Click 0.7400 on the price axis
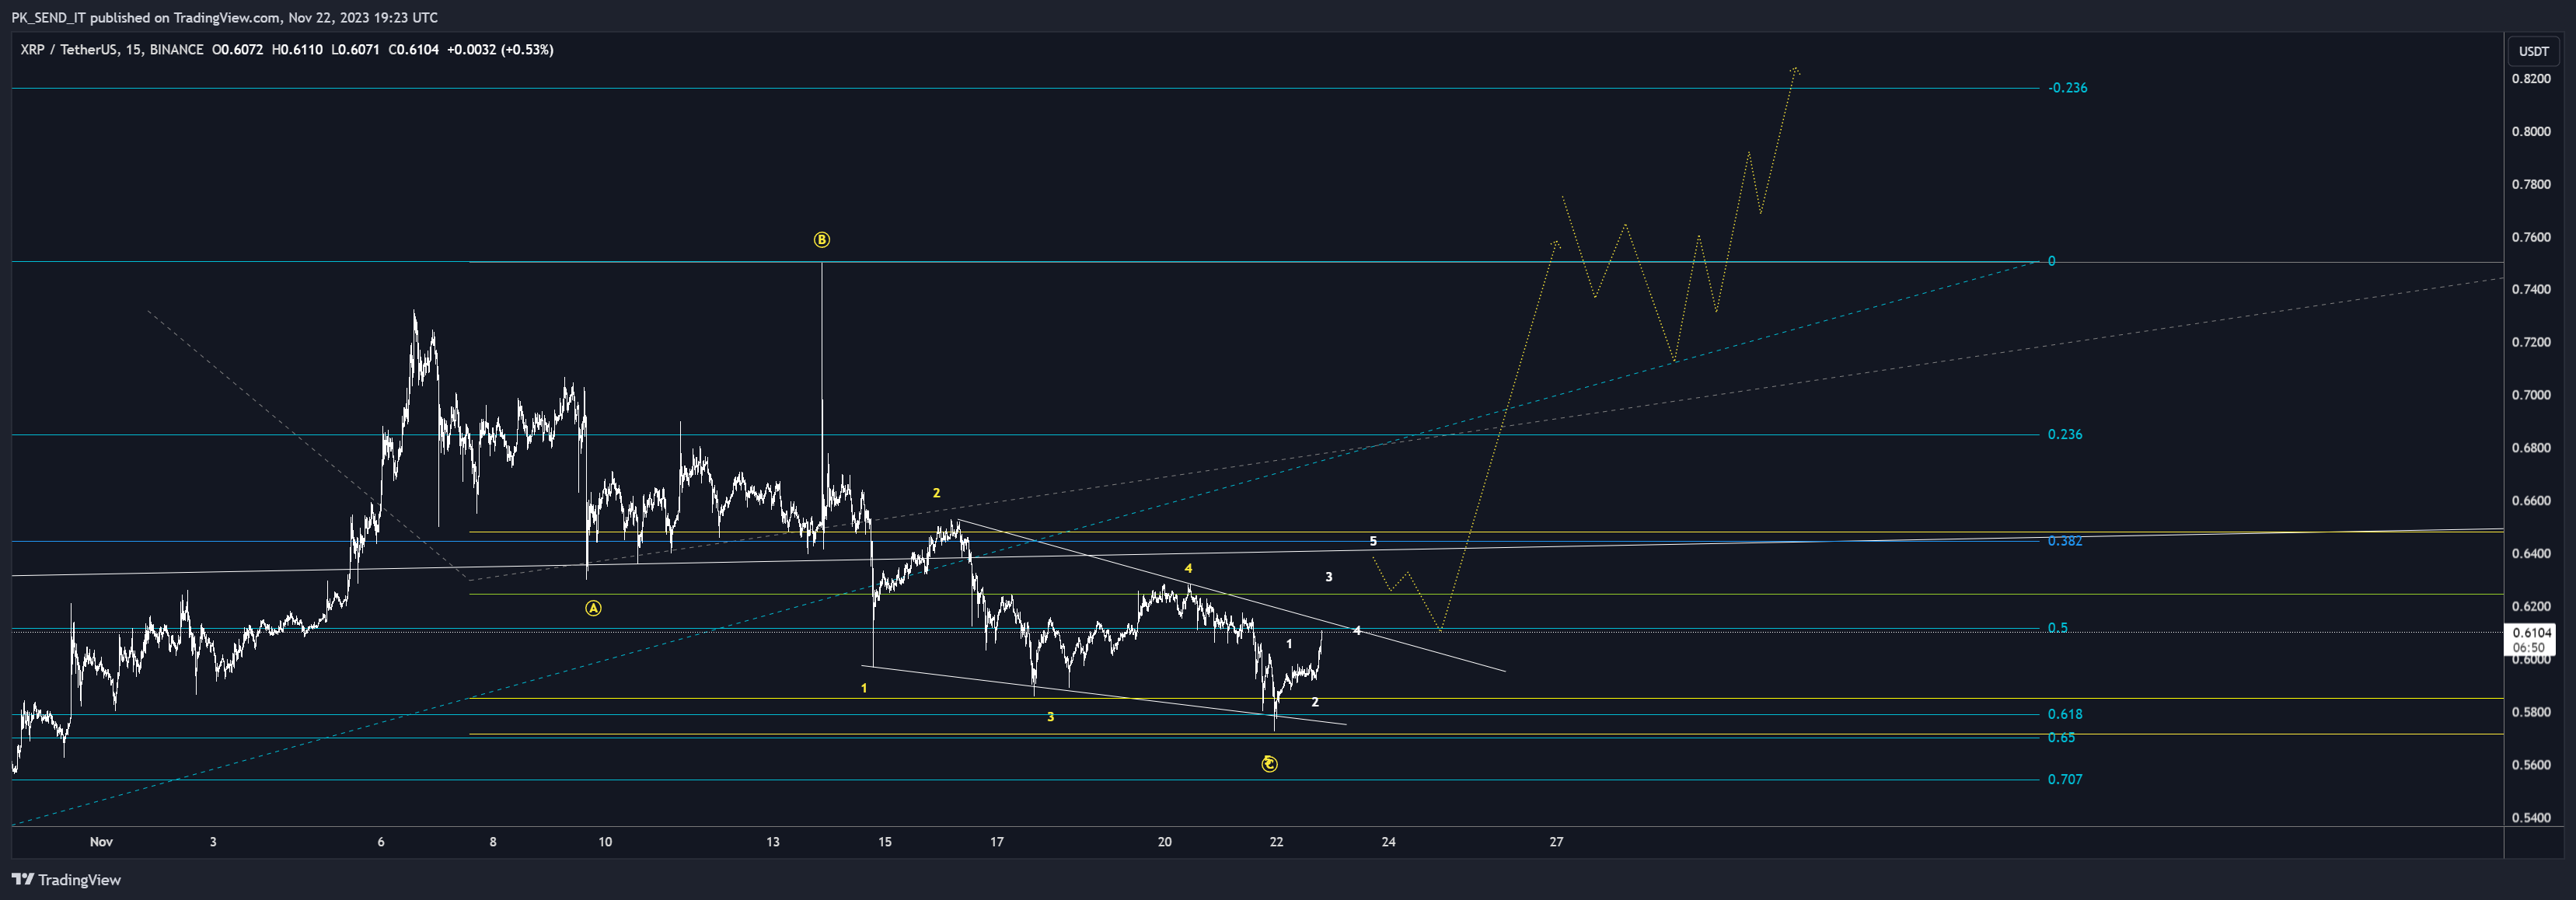The image size is (2576, 900). (2530, 290)
